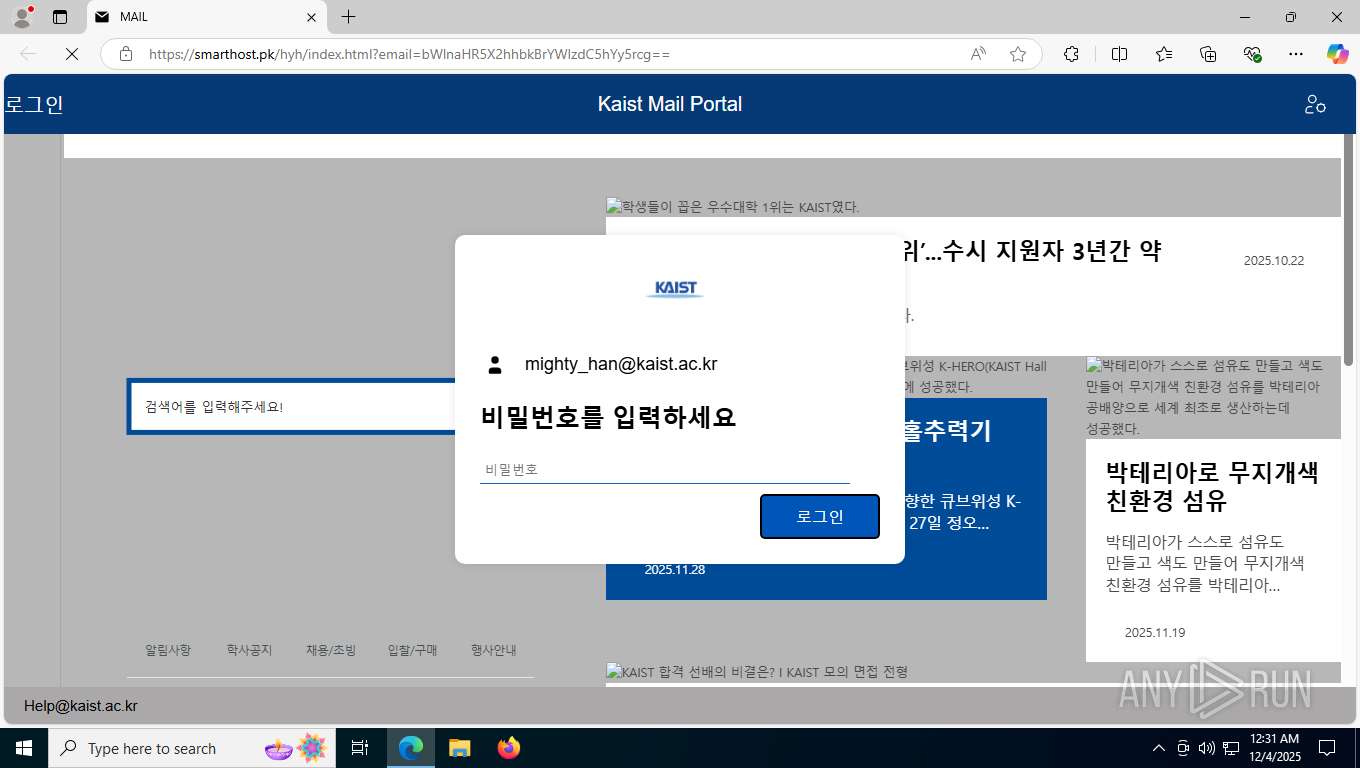The width and height of the screenshot is (1360, 768).
Task: Select the 학사공지 tab
Action: click(x=249, y=650)
